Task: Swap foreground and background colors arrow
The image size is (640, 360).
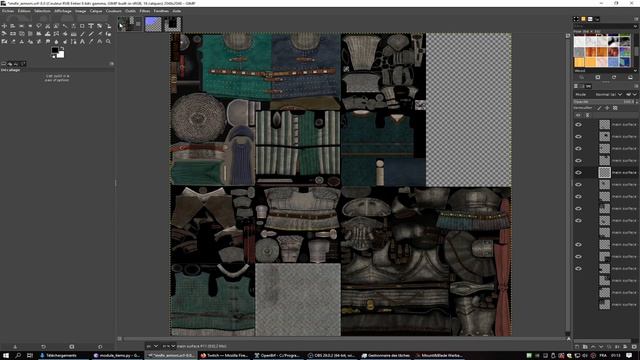Action: pyautogui.click(x=62, y=49)
